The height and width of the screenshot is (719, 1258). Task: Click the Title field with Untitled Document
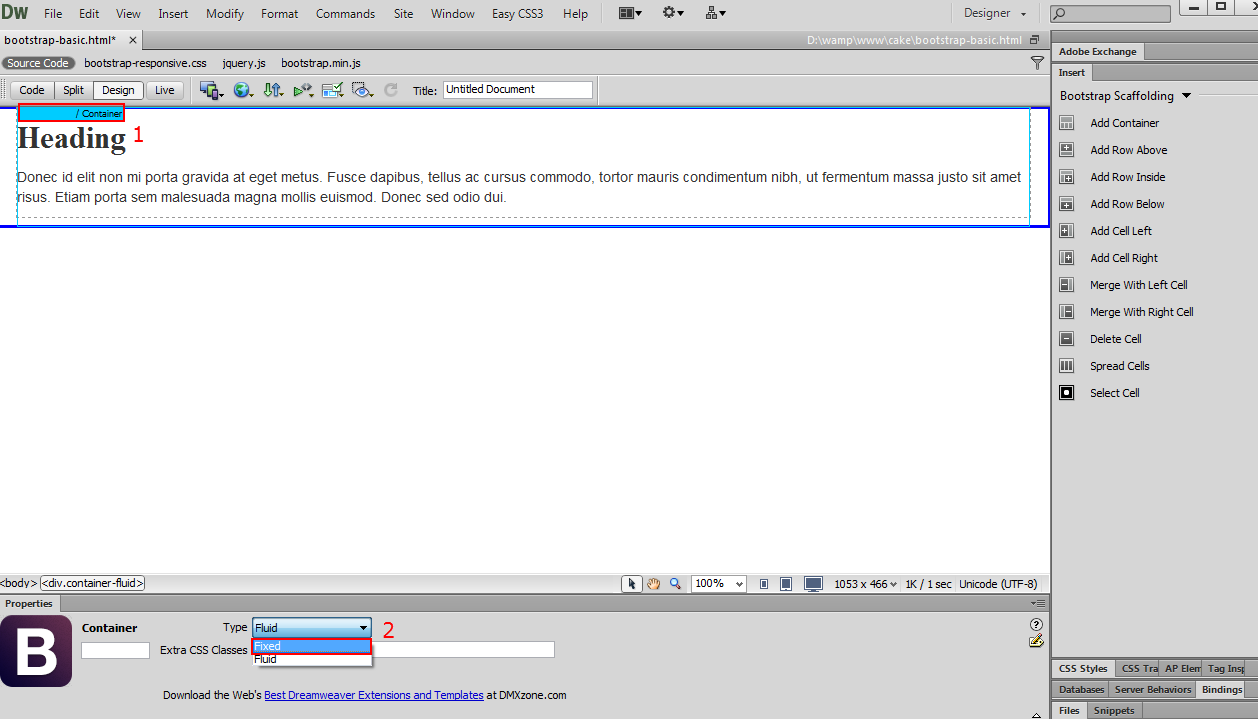tap(518, 90)
